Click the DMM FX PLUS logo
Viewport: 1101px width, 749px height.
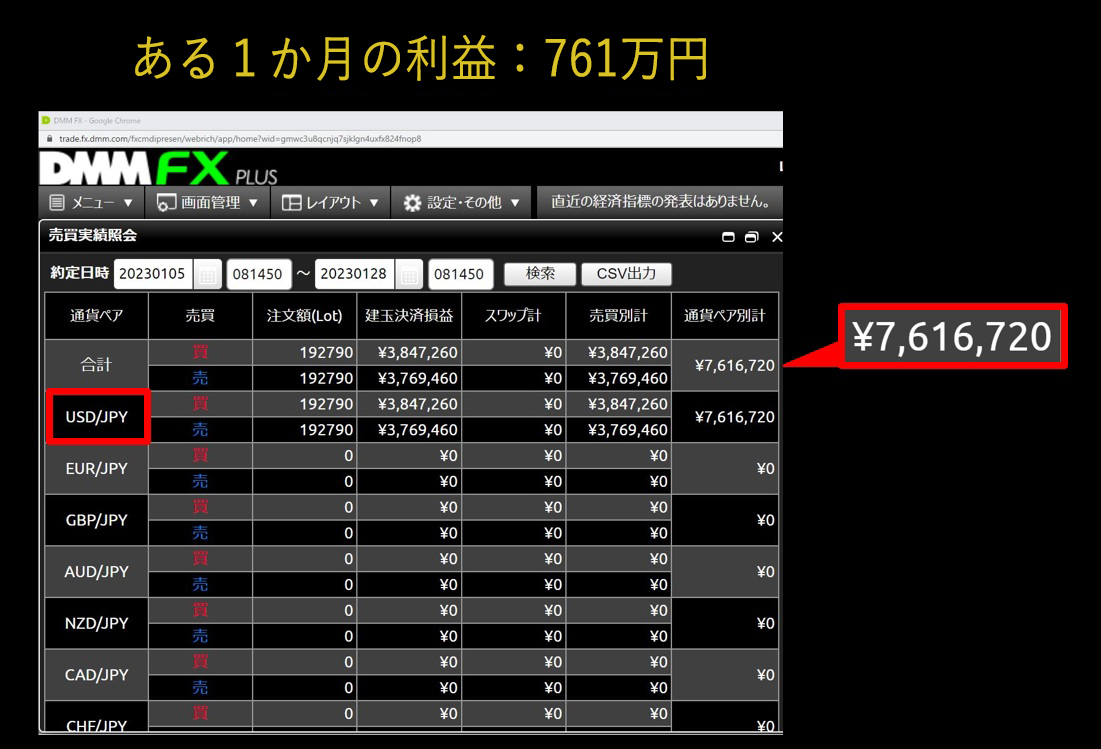click(158, 168)
